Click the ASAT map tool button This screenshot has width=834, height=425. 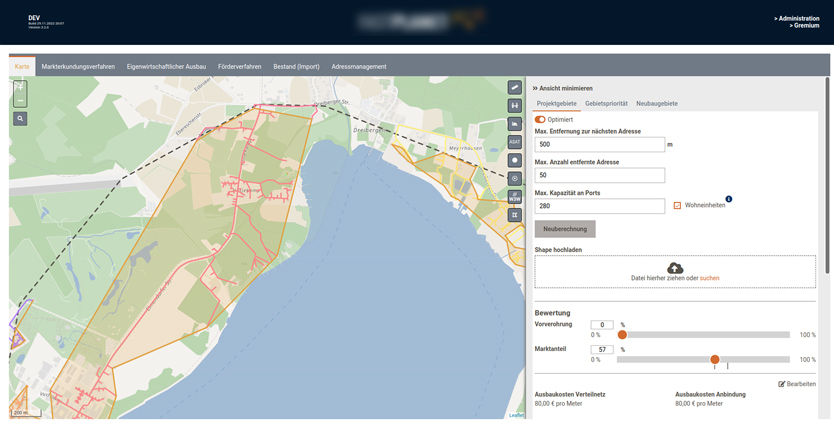pyautogui.click(x=514, y=142)
